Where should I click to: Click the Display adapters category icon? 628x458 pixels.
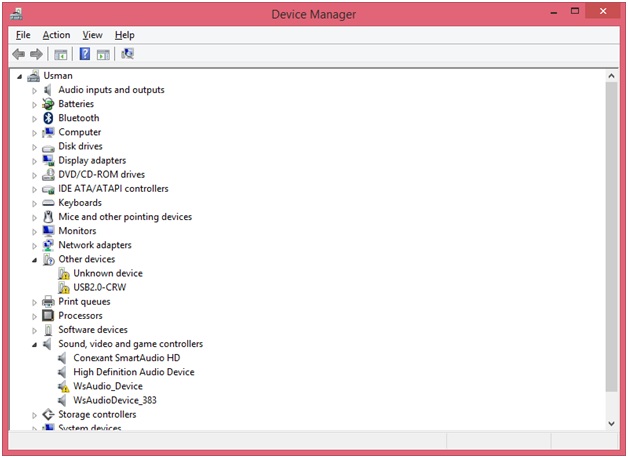coord(48,161)
